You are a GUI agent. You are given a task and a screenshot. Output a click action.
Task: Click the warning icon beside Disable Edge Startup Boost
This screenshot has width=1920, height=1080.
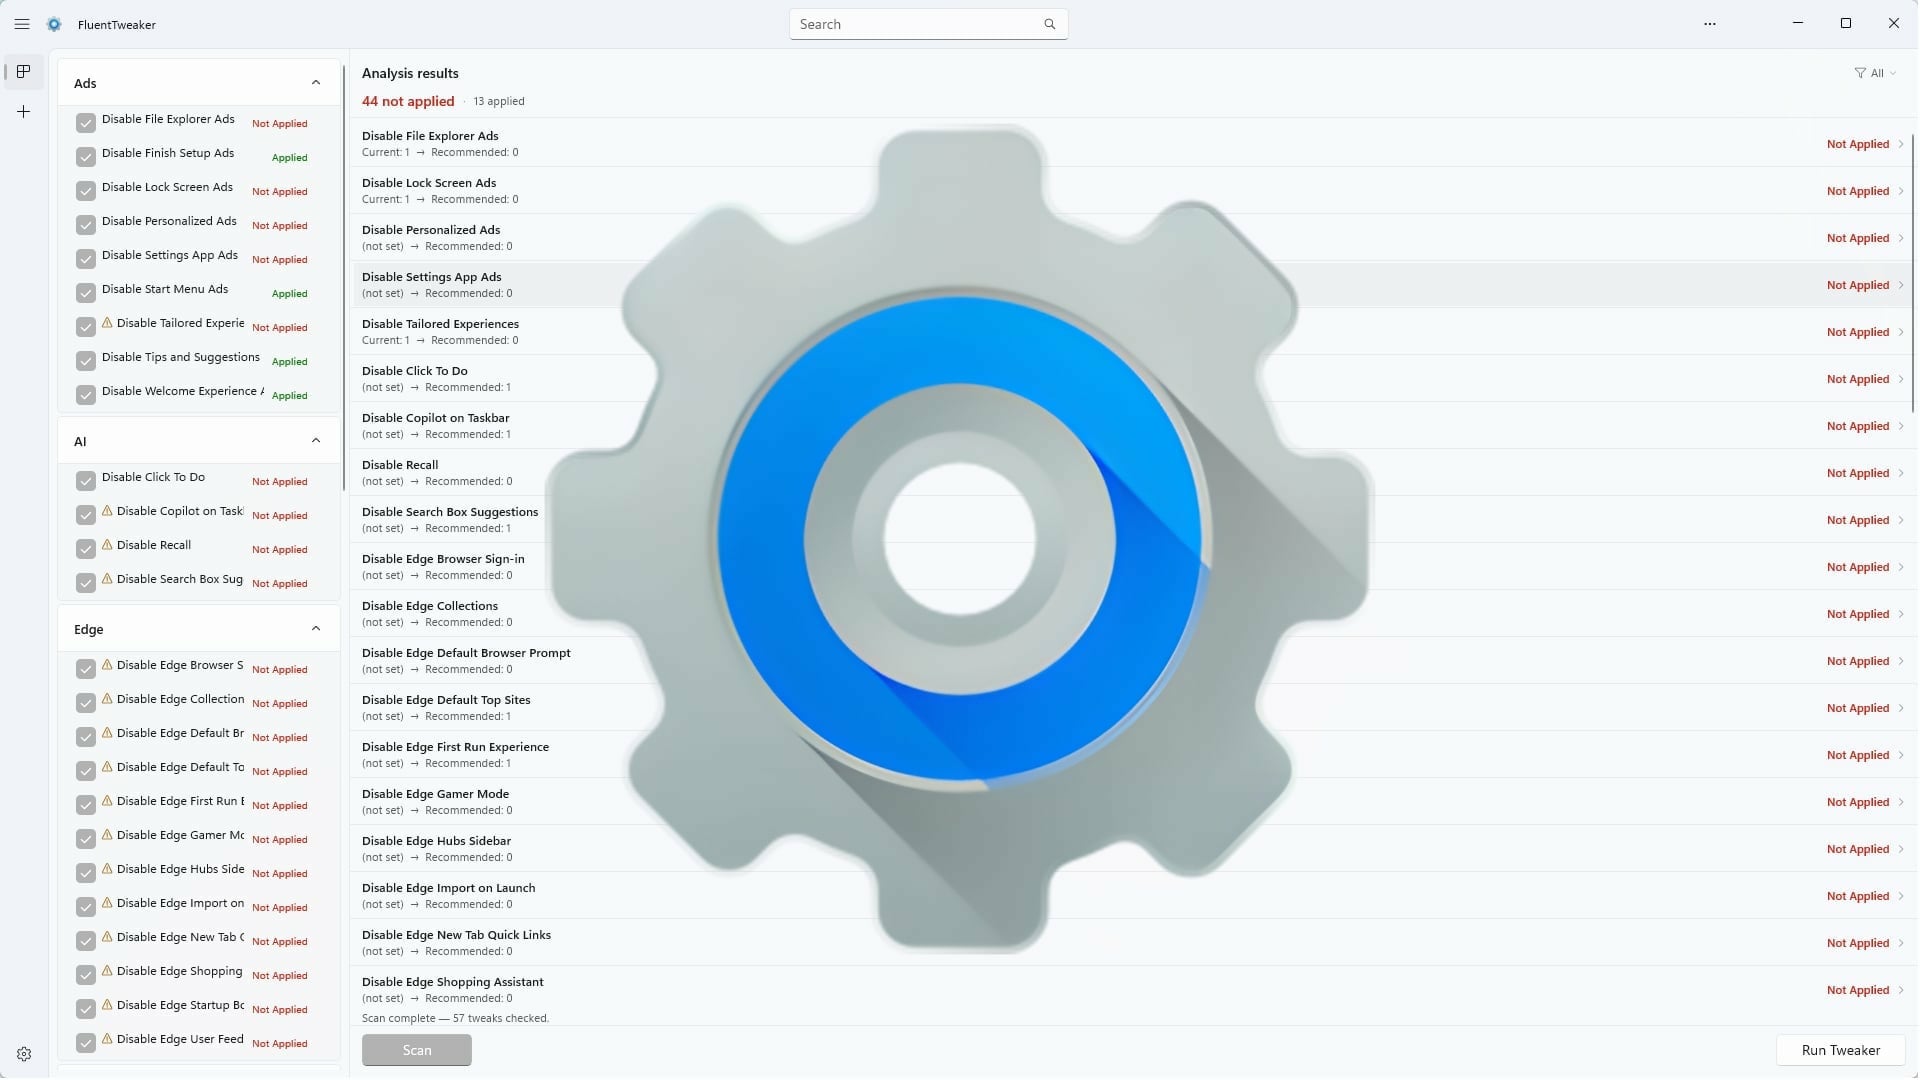pos(108,1005)
